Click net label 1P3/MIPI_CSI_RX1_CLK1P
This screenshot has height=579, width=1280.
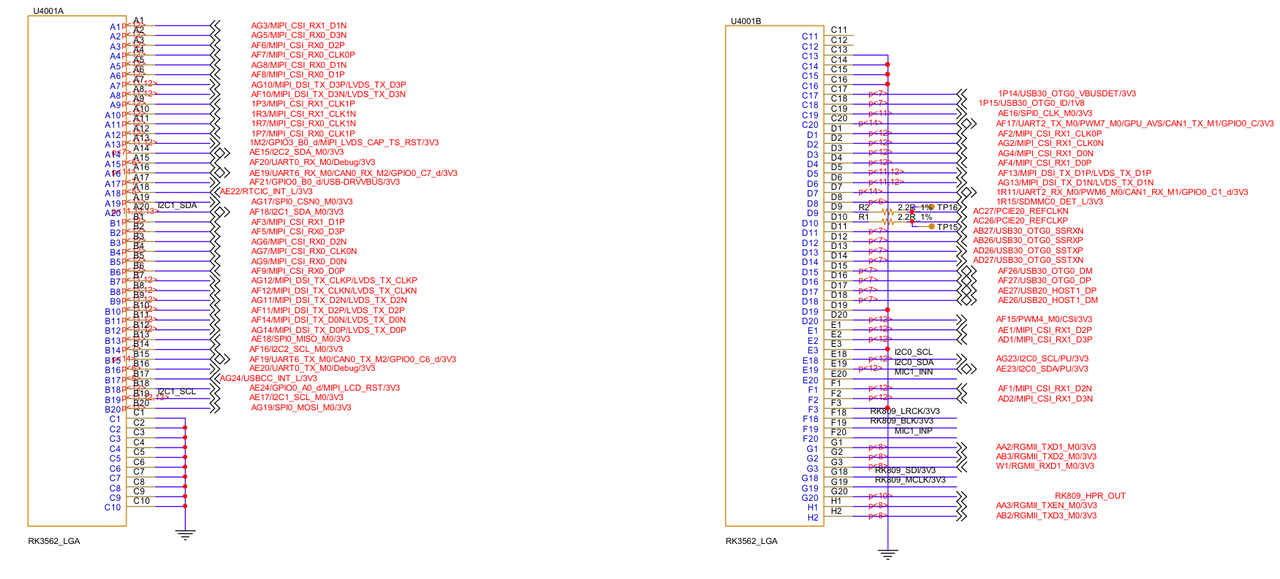pyautogui.click(x=302, y=104)
